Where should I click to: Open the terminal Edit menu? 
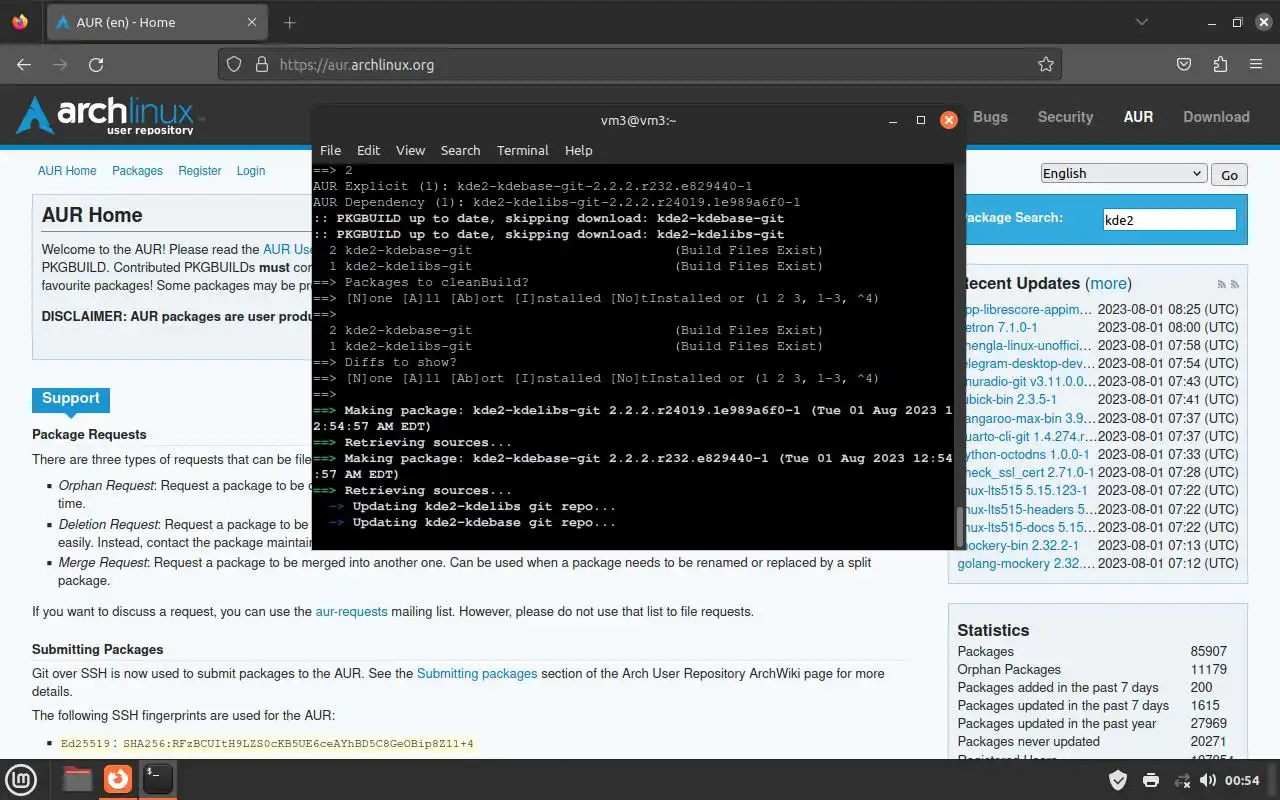point(368,150)
